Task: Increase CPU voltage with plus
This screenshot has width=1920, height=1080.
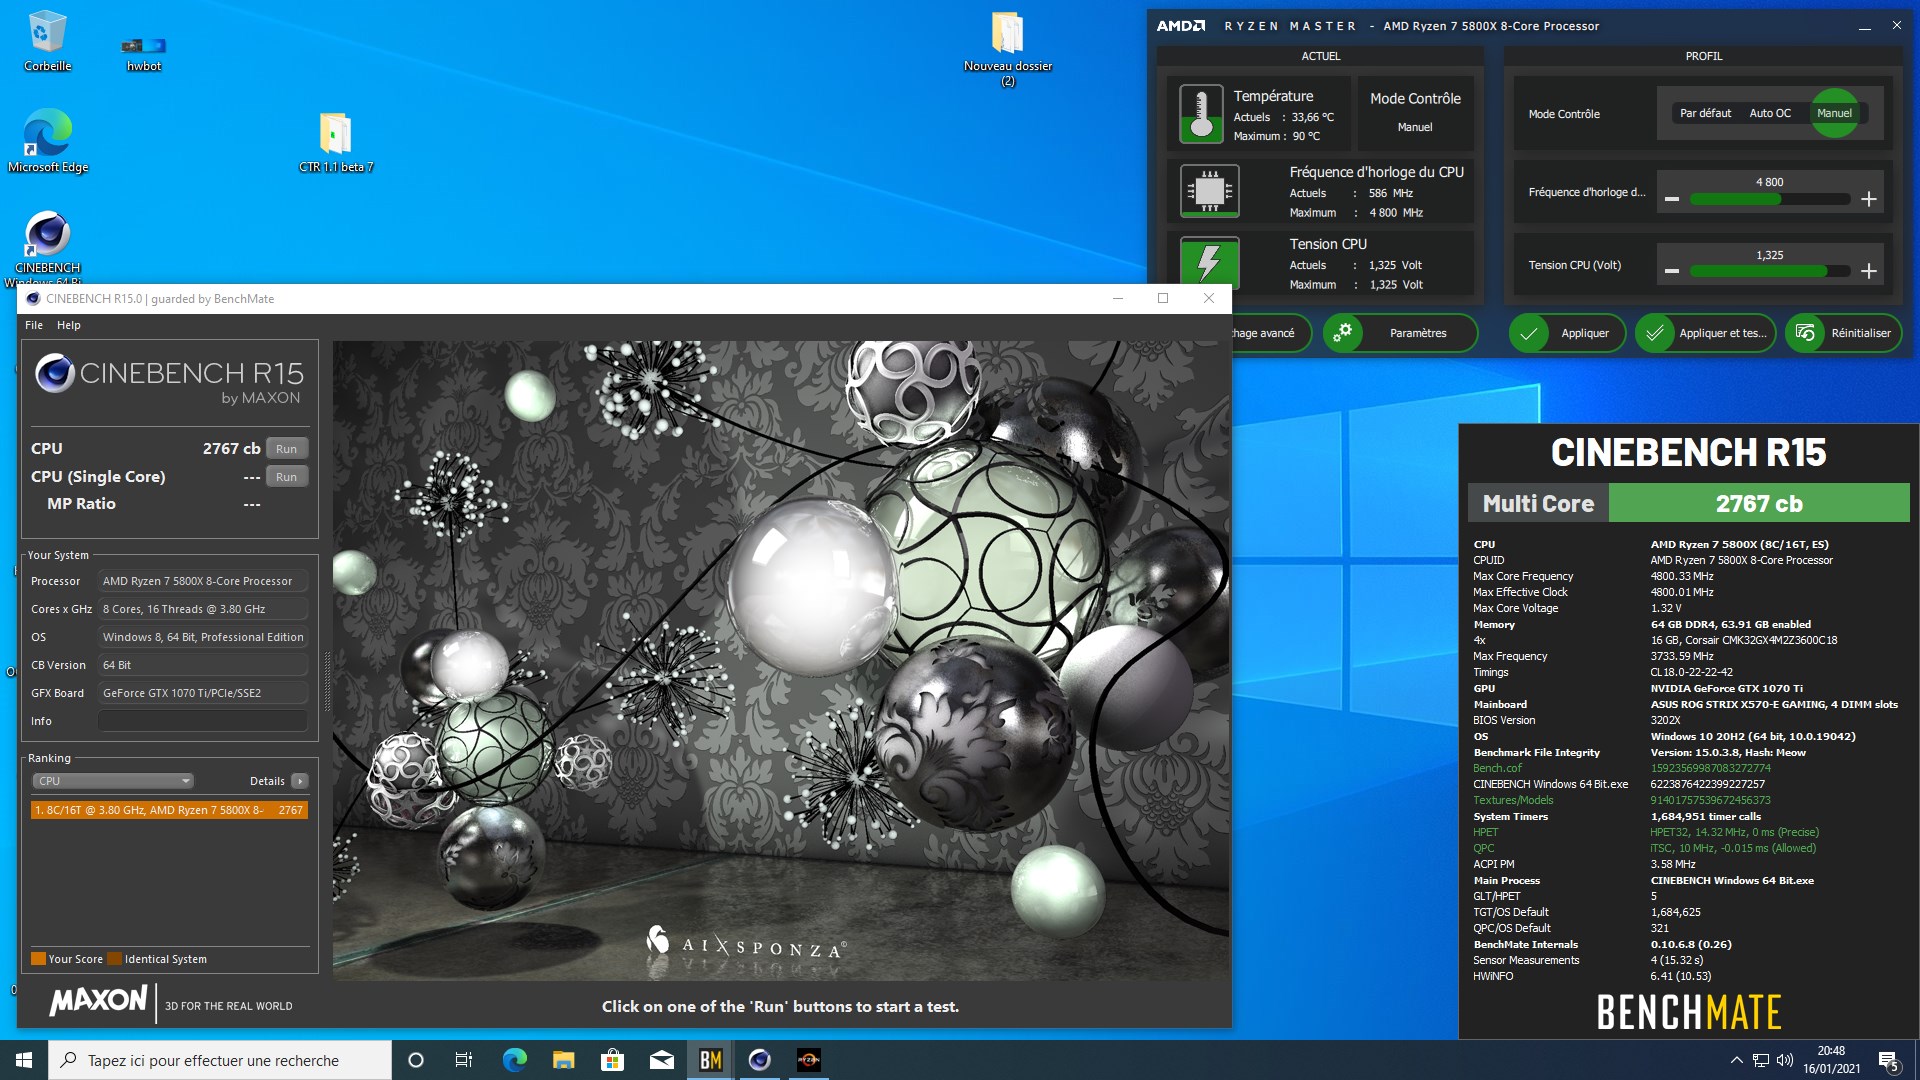Action: coord(1868,271)
